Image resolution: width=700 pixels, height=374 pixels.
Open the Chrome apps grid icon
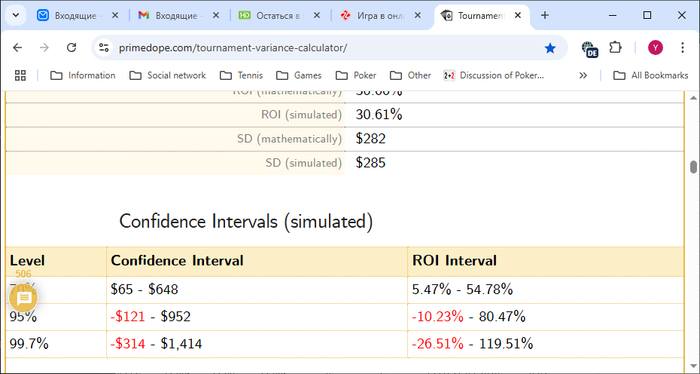tap(20, 75)
